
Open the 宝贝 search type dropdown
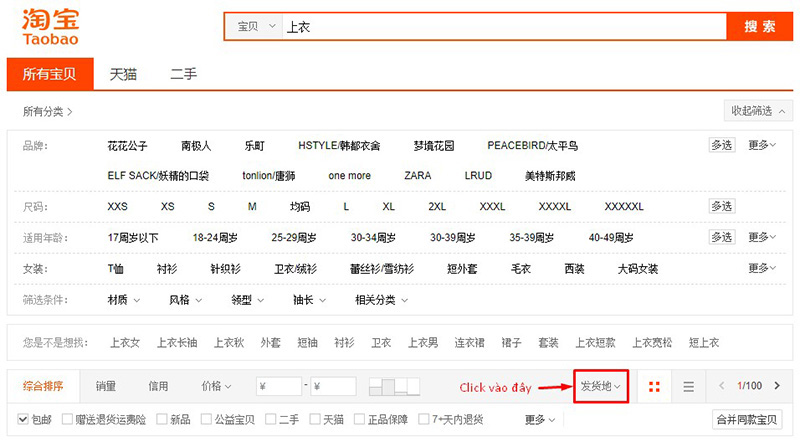coord(255,27)
